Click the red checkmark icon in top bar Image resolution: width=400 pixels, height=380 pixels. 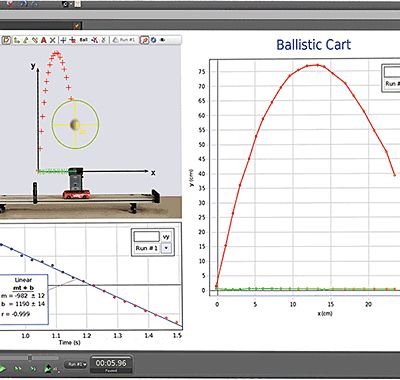pos(11,4)
